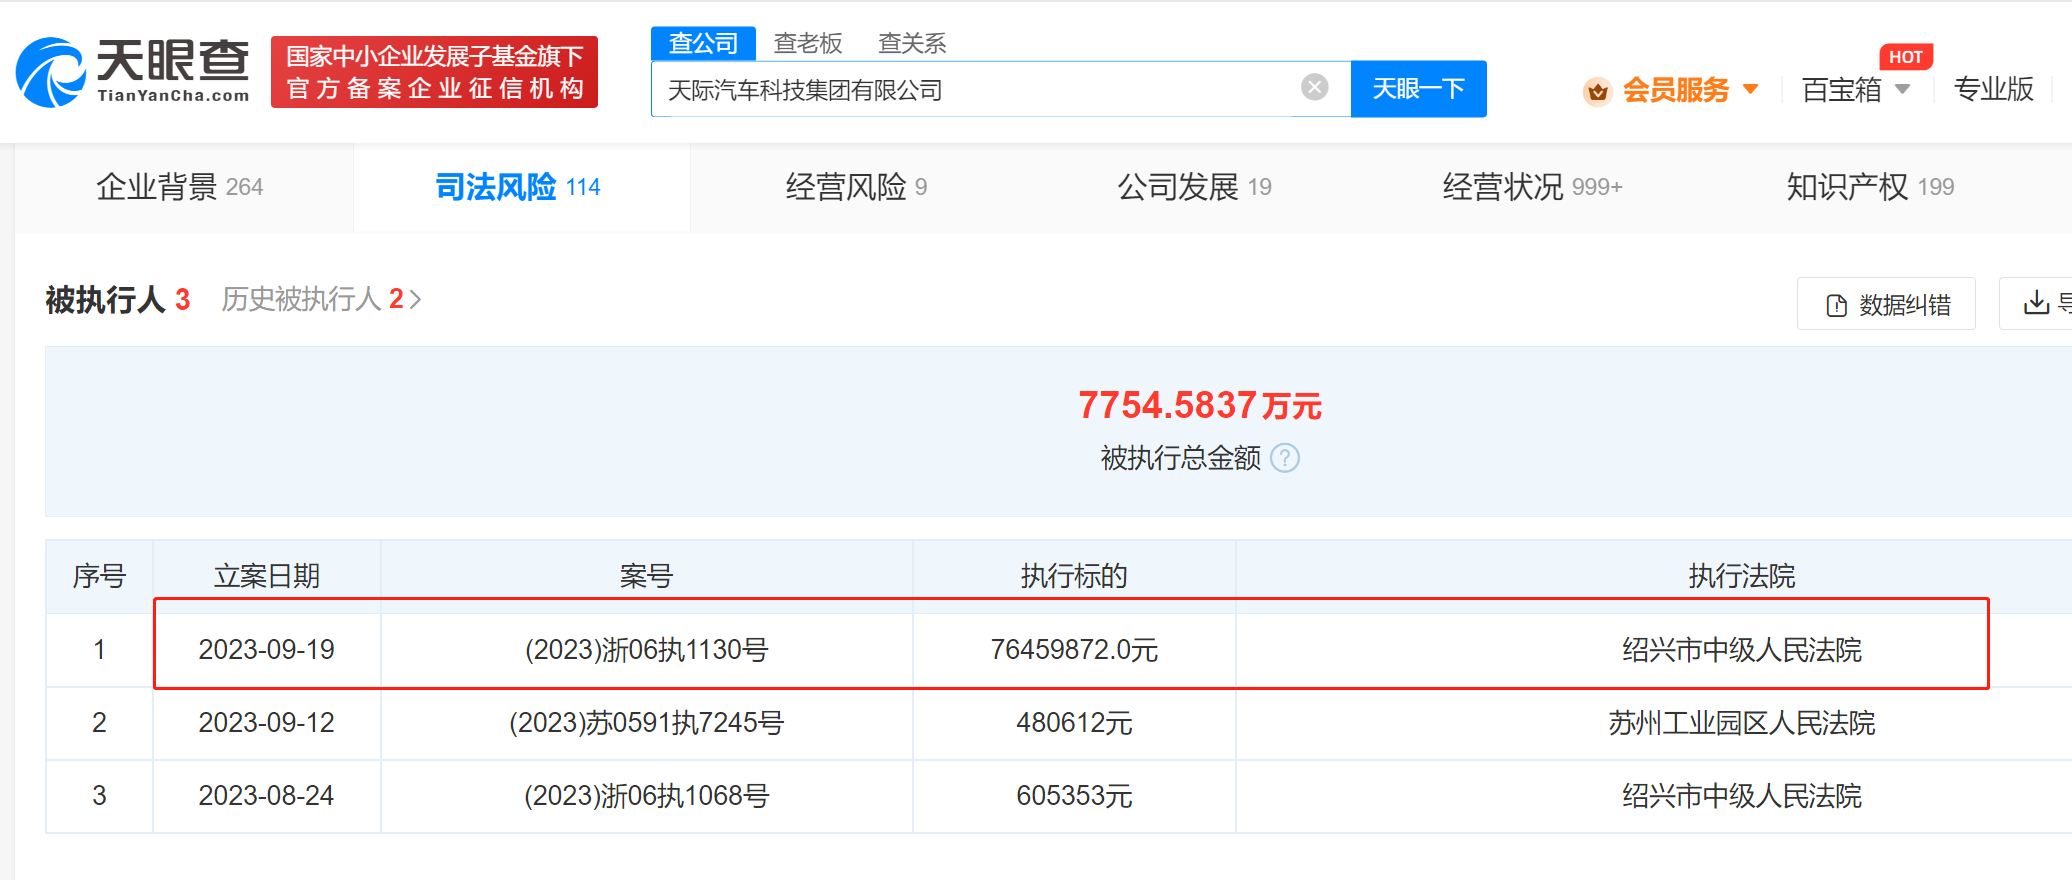
Task: Click amount 480612元
Action: (1074, 723)
